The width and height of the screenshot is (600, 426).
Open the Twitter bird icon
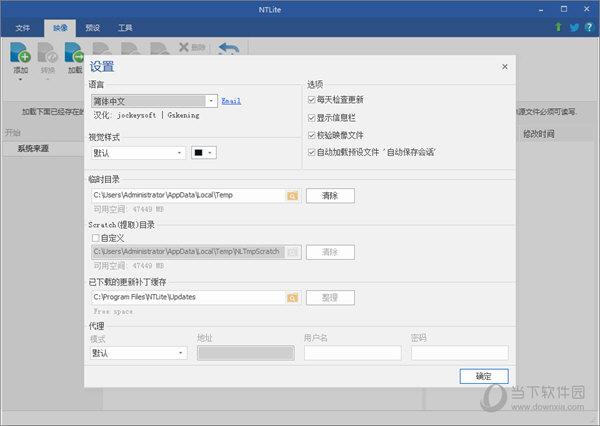click(574, 27)
